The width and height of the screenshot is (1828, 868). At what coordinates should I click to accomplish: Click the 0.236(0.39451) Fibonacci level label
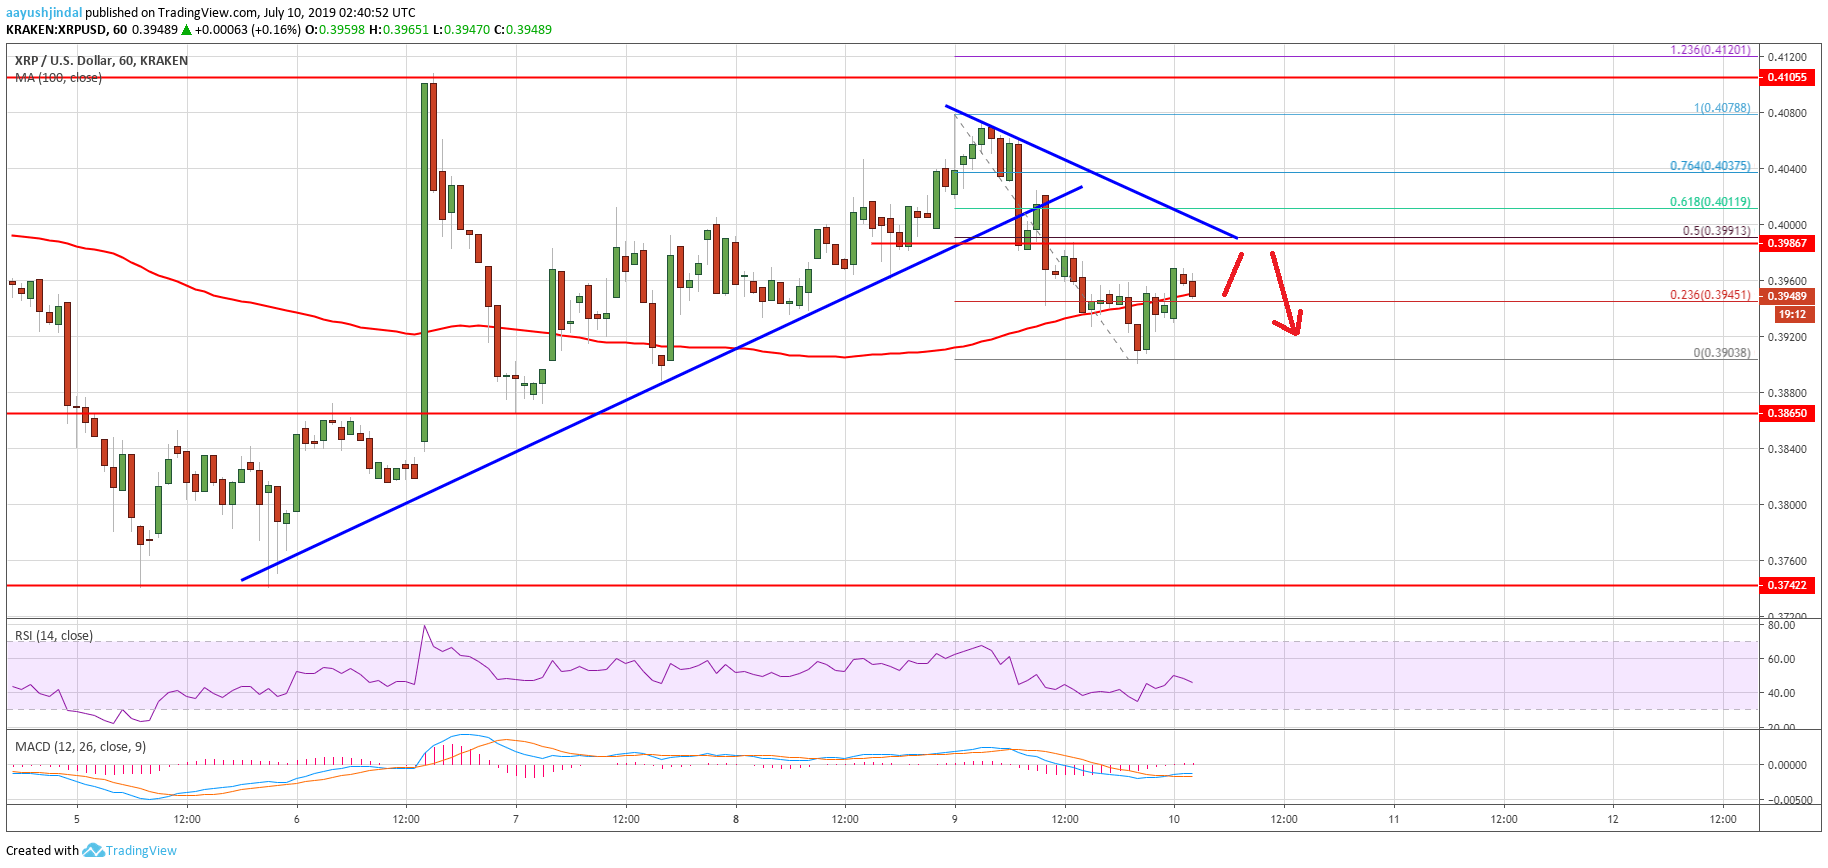[x=1710, y=295]
